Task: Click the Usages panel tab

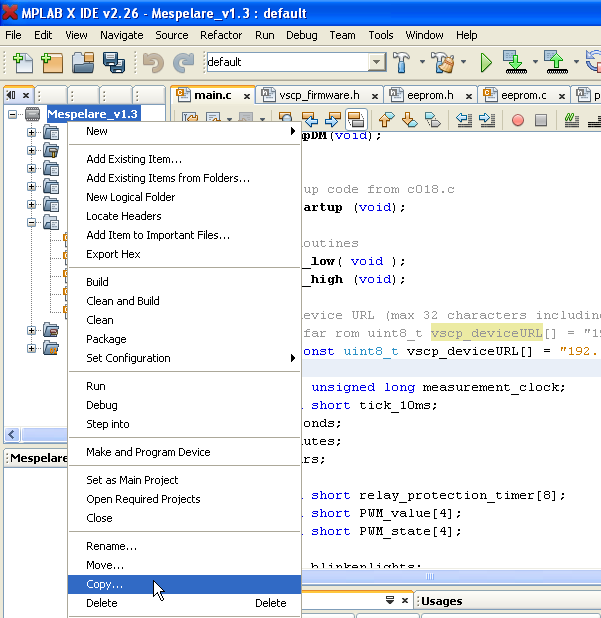Action: pos(441,601)
